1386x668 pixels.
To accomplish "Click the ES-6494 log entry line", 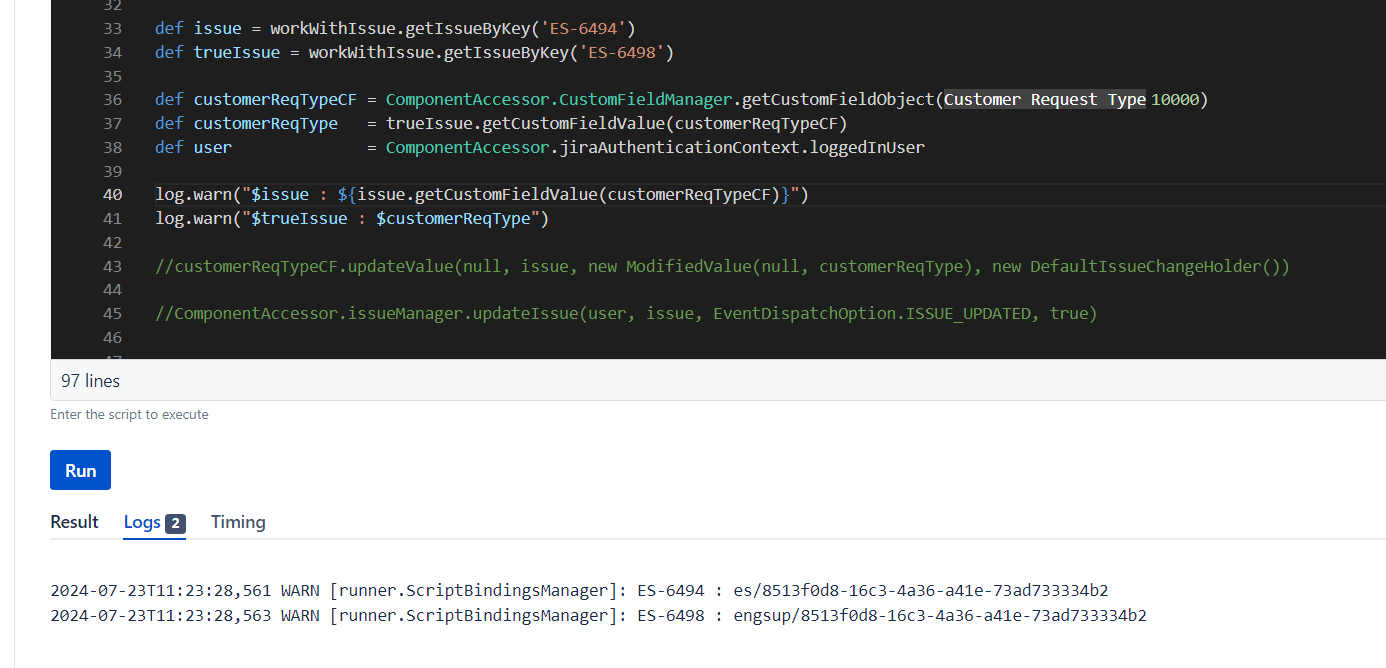I will click(579, 590).
